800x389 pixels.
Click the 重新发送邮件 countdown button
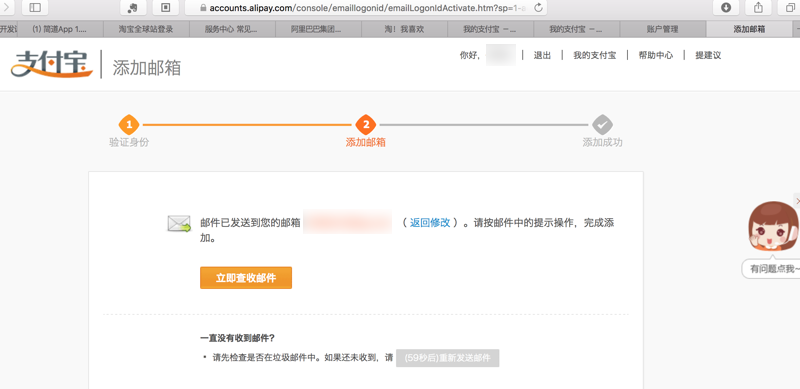[447, 358]
